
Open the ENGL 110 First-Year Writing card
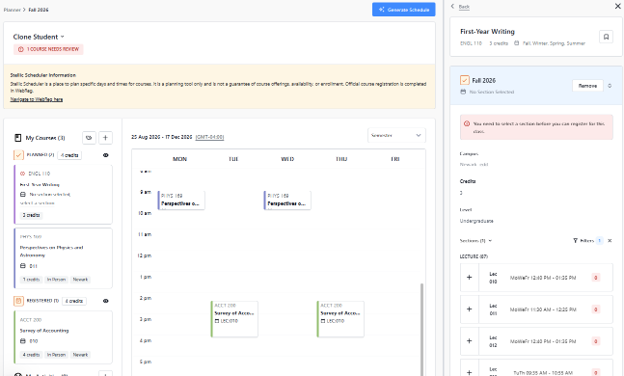[x=63, y=195]
